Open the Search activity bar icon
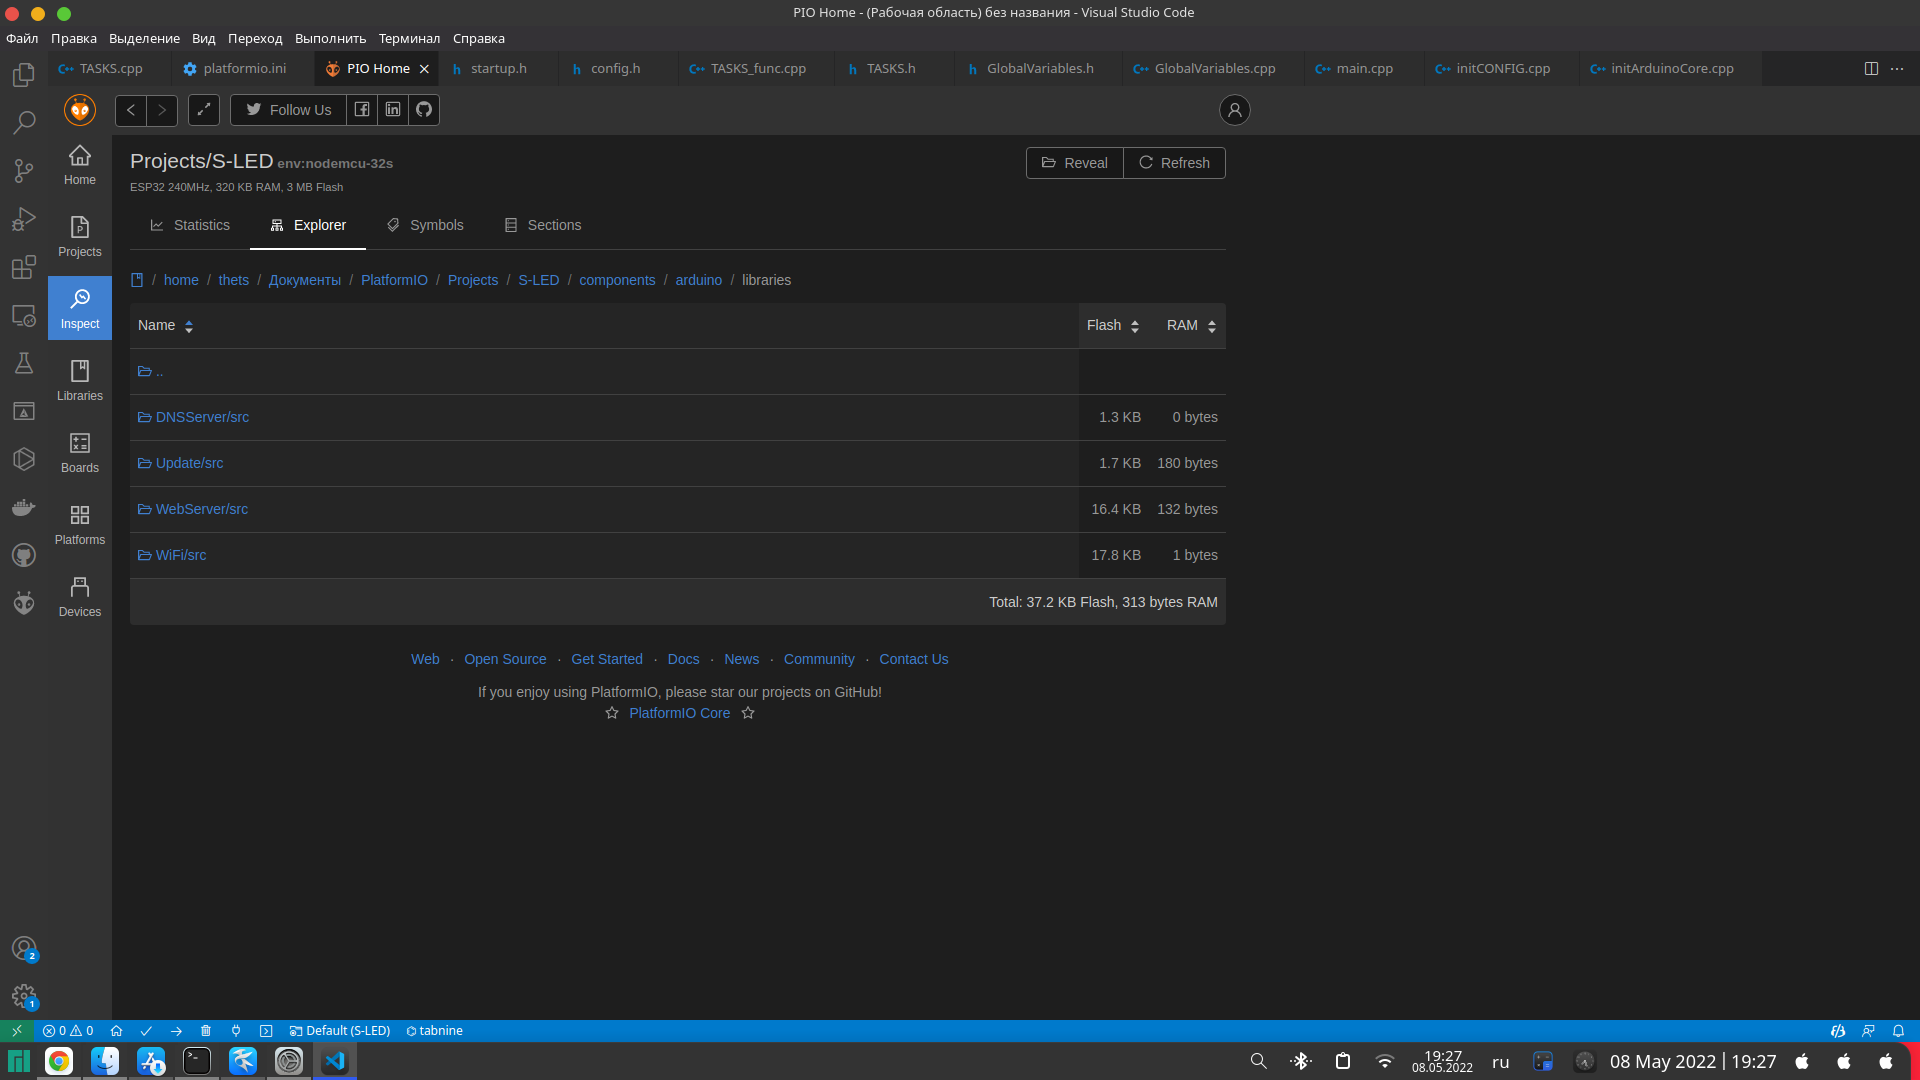 click(x=24, y=123)
